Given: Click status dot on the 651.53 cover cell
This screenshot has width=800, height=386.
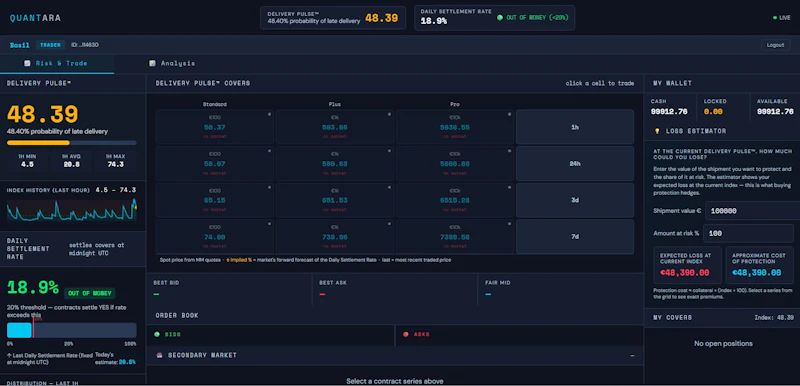Looking at the screenshot, I should (x=389, y=187).
